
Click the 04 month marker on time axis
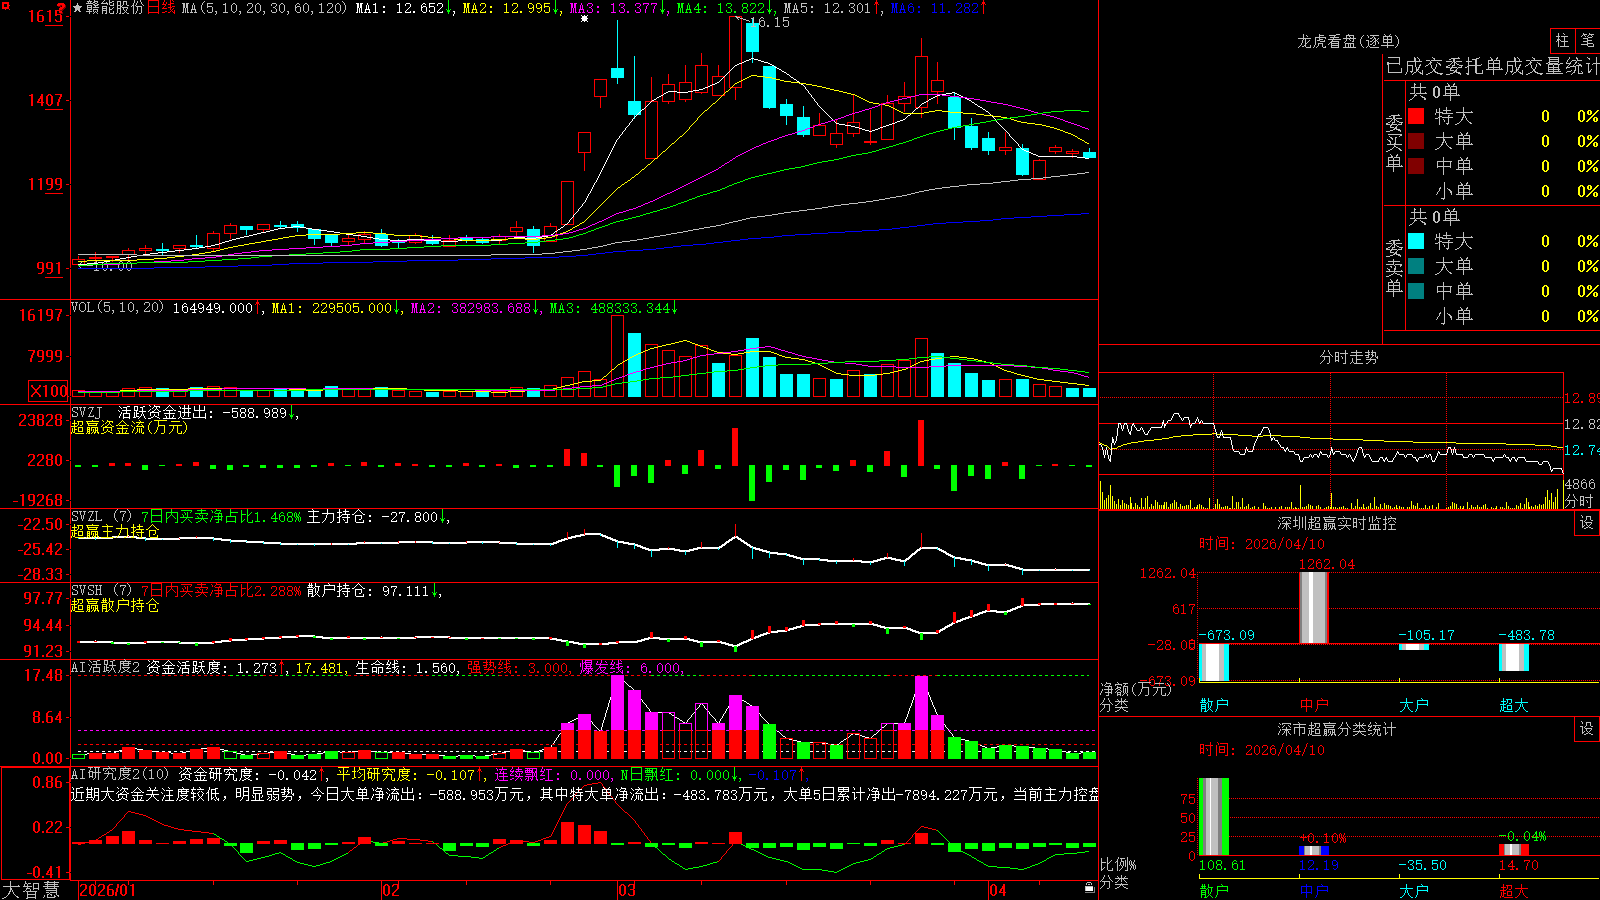click(997, 890)
